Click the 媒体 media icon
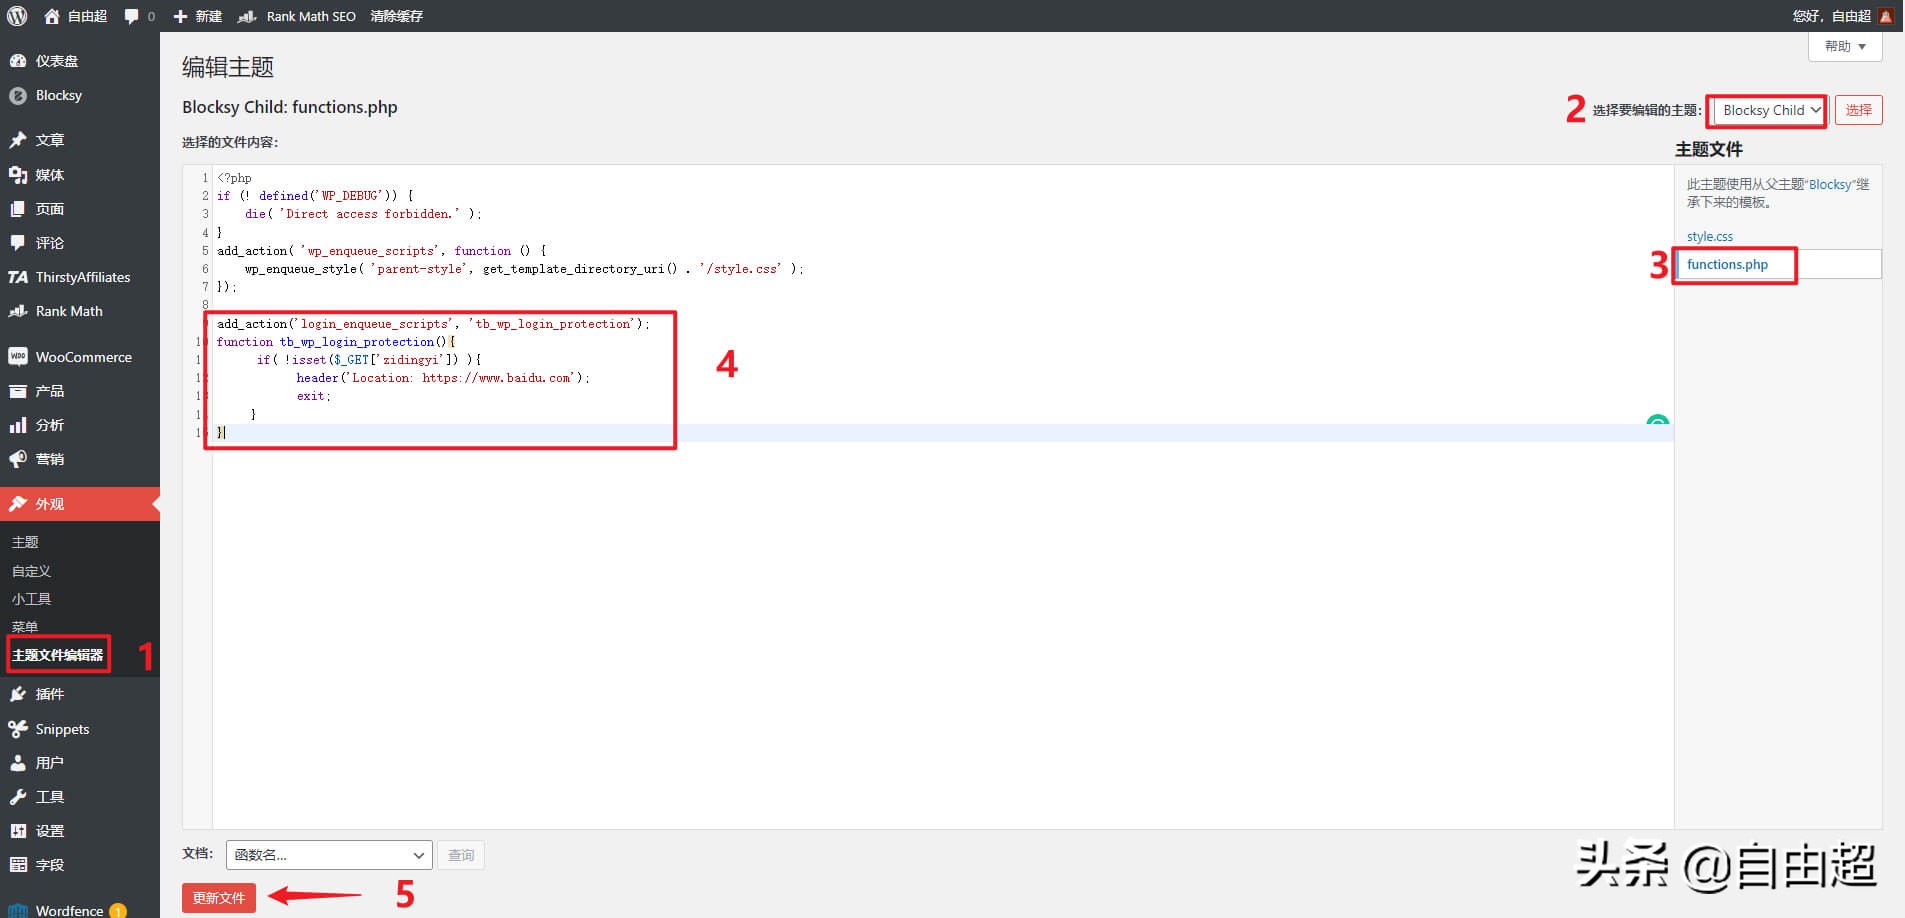This screenshot has width=1905, height=918. click(x=18, y=175)
